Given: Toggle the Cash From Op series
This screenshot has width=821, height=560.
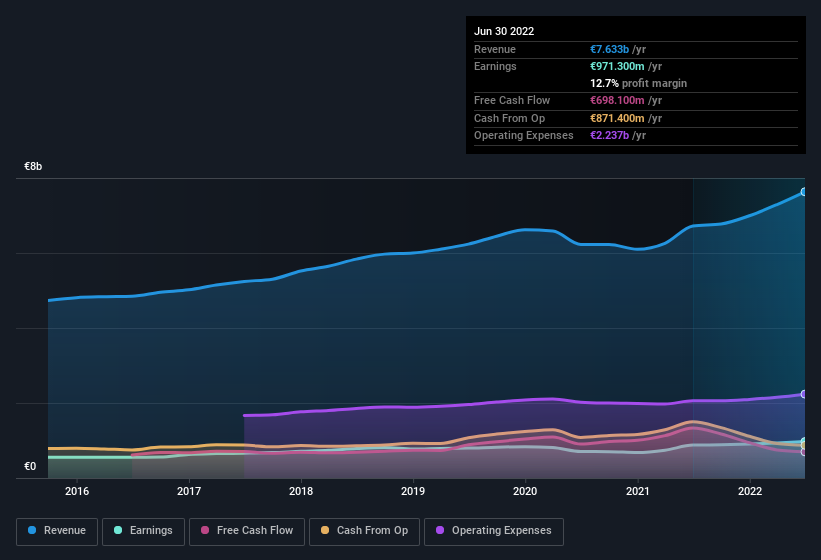Looking at the screenshot, I should (x=364, y=531).
